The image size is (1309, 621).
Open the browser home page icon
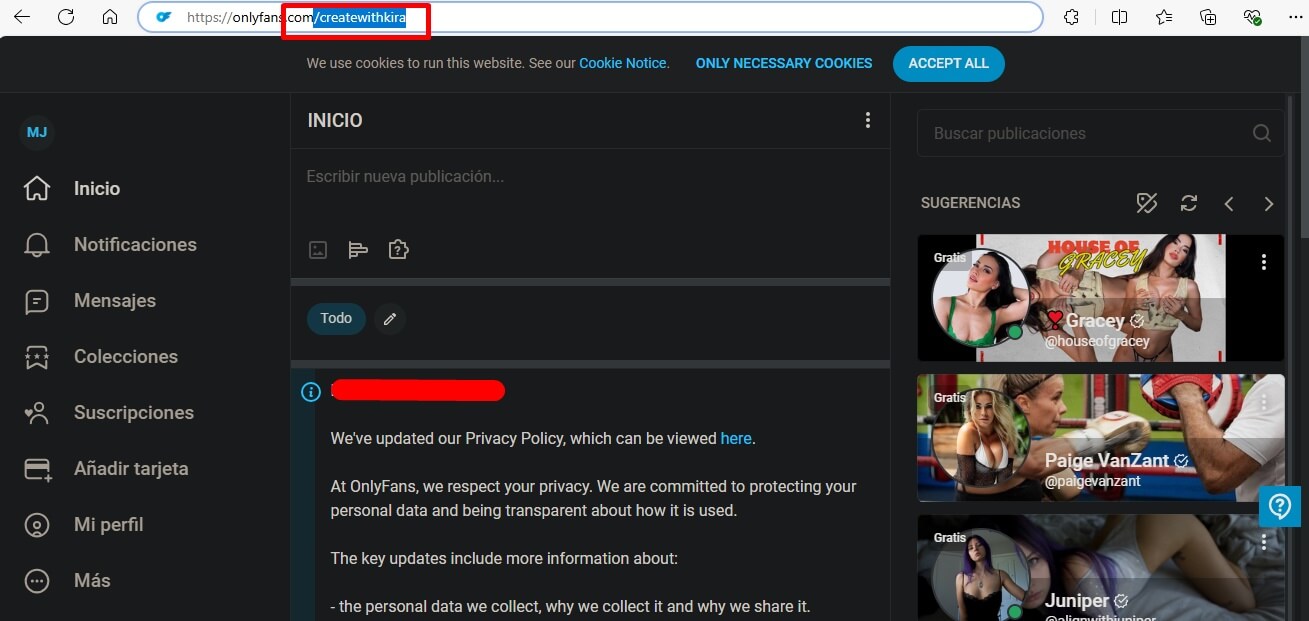coord(110,17)
